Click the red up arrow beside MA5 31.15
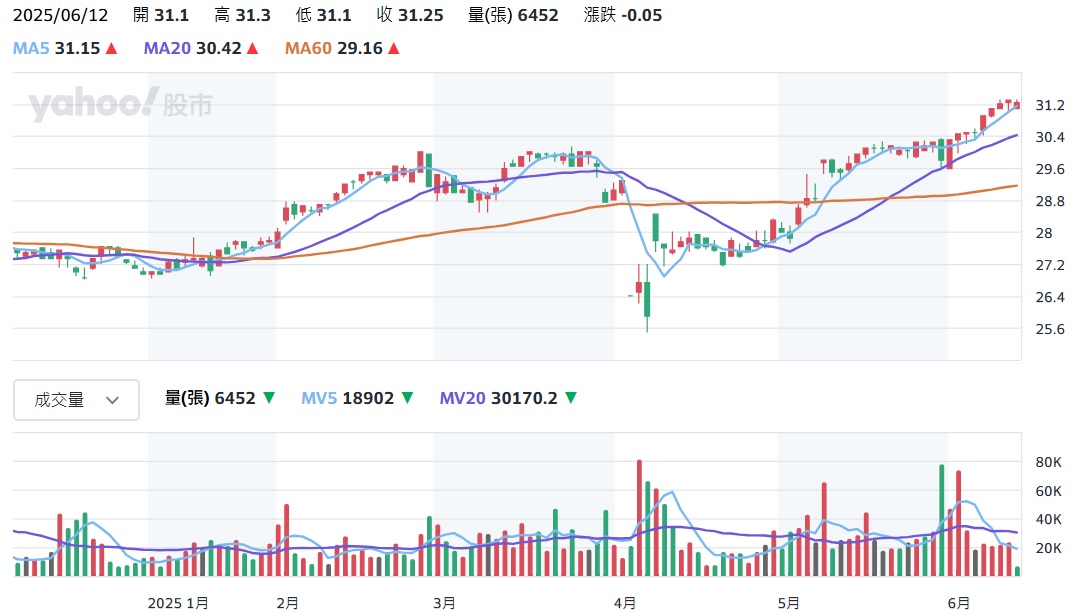 112,49
